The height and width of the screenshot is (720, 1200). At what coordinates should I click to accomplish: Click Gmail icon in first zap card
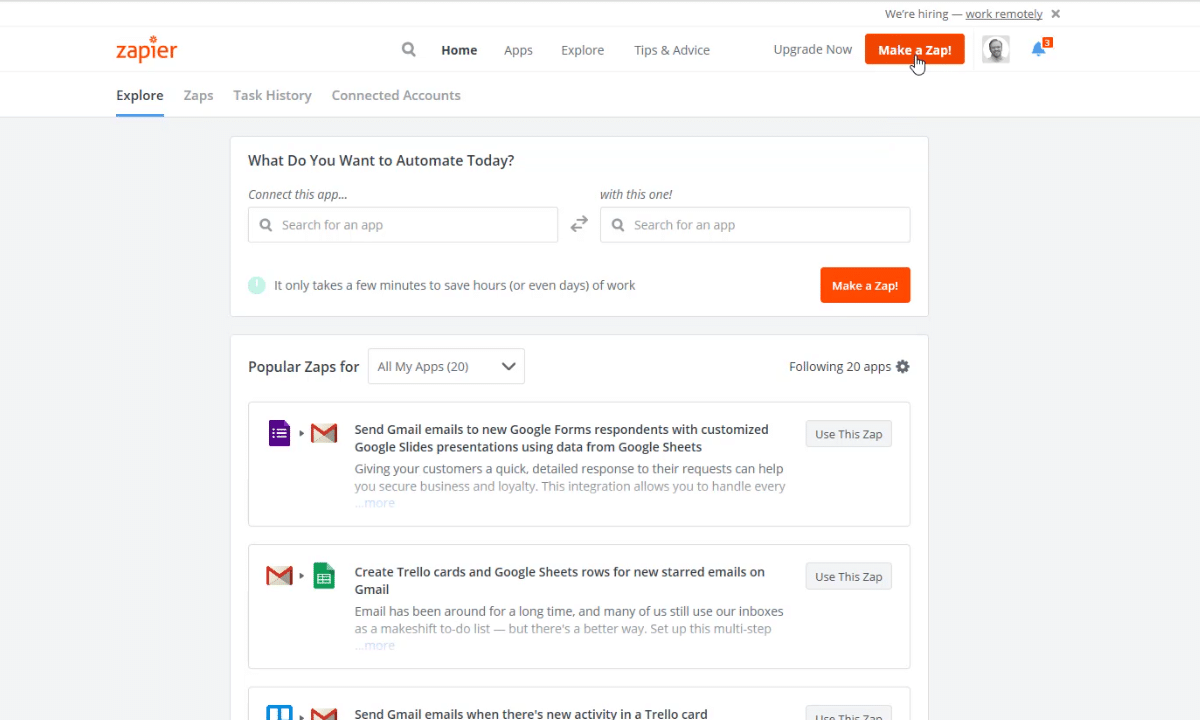pyautogui.click(x=324, y=433)
